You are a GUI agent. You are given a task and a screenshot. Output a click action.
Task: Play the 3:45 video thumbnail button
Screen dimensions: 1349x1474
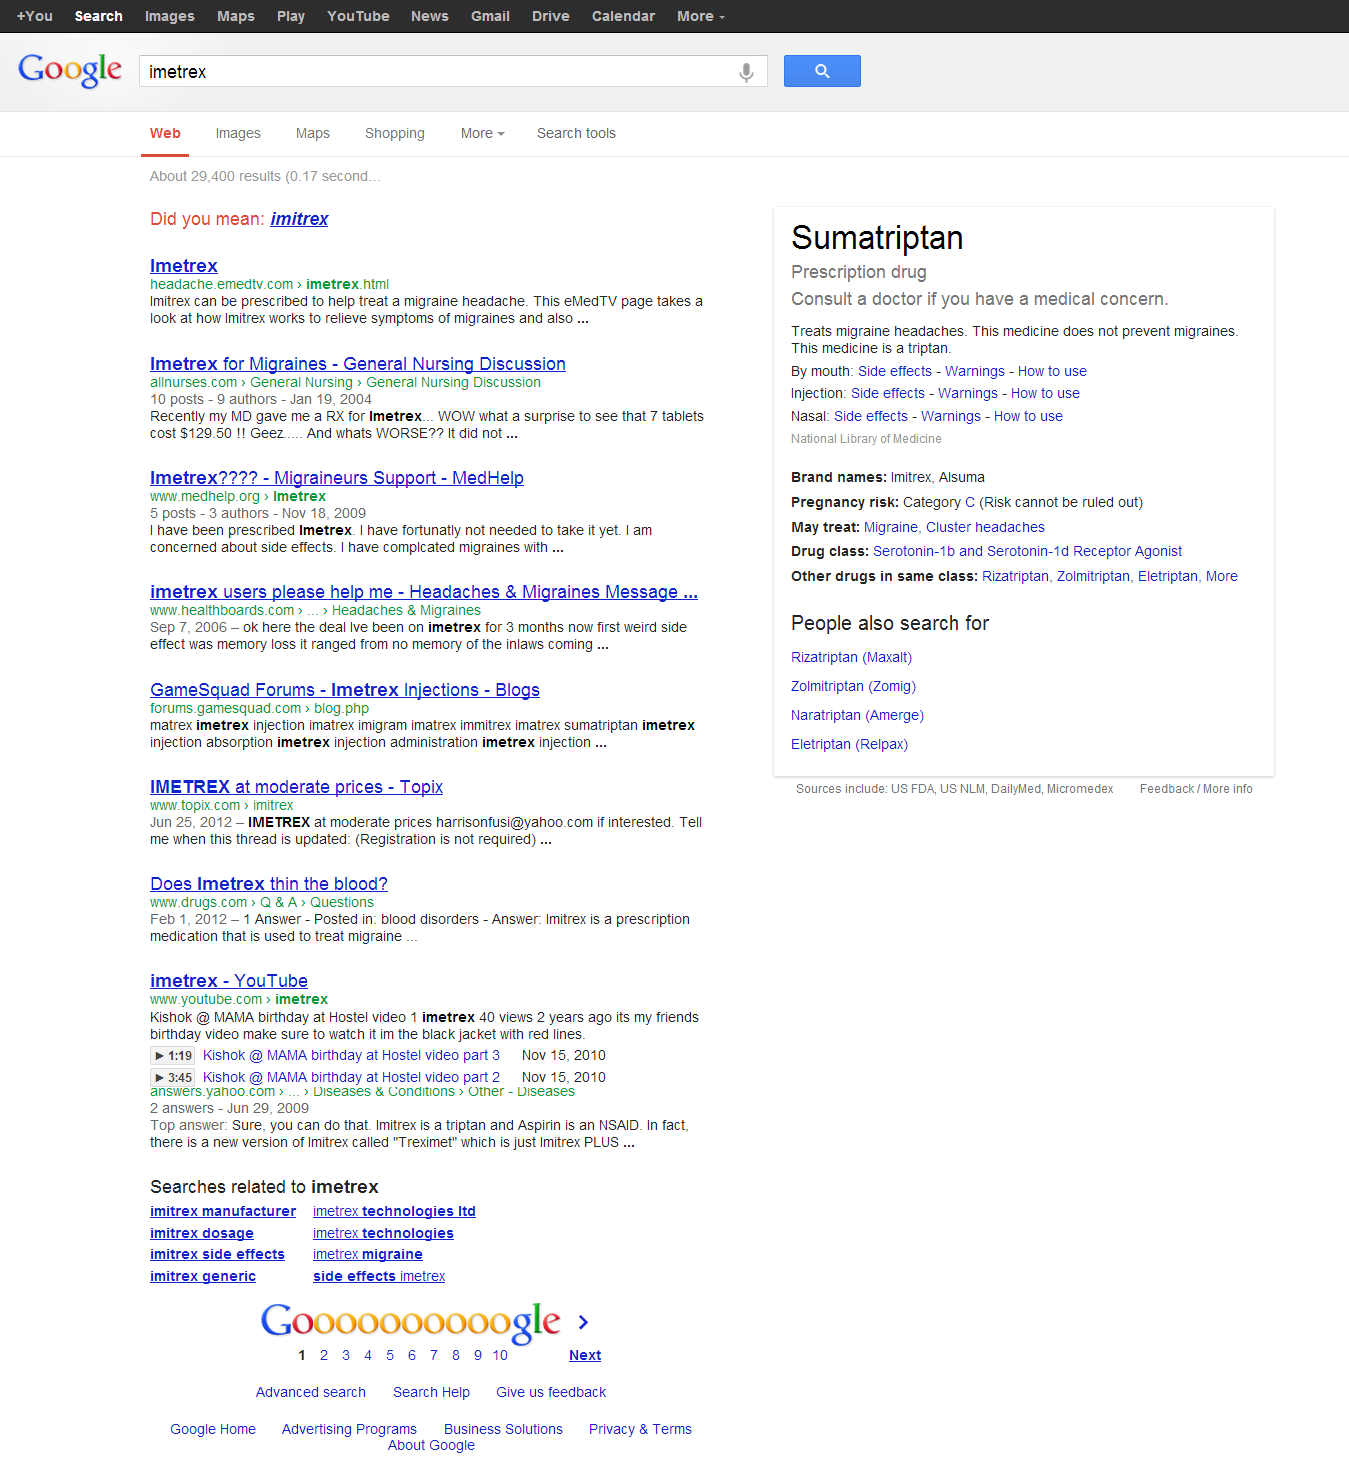point(173,1078)
